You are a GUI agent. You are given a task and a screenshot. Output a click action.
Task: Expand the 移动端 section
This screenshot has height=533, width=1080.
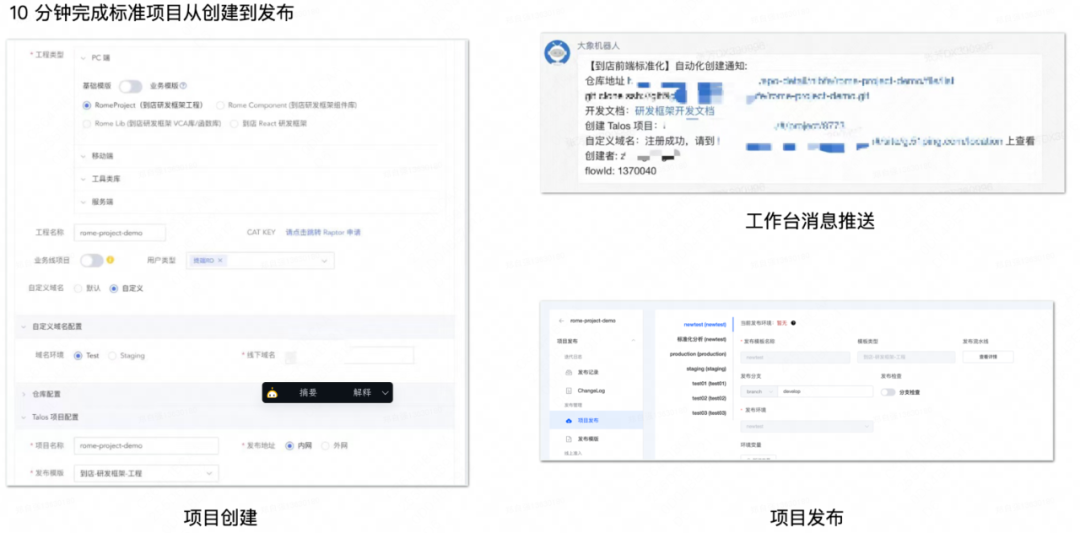pos(83,156)
